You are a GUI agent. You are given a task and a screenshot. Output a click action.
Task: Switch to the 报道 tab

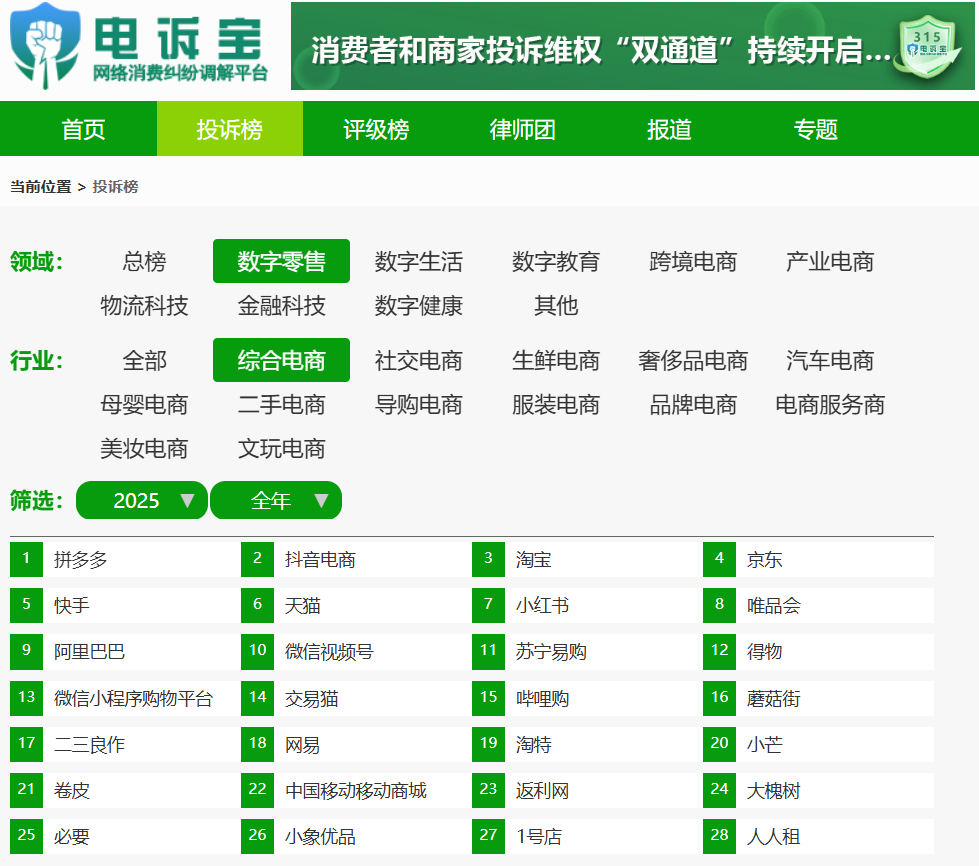pos(669,129)
